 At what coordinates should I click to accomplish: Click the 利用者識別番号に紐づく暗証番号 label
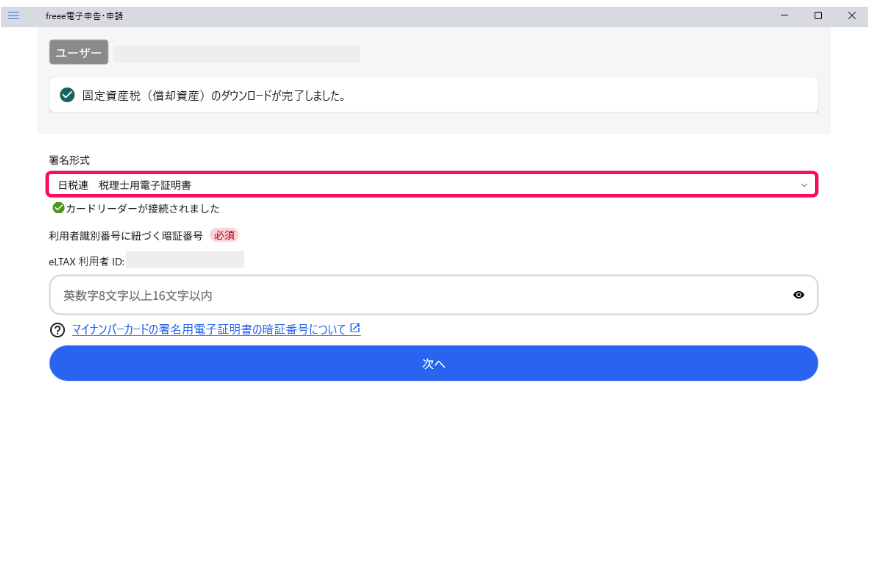point(126,236)
